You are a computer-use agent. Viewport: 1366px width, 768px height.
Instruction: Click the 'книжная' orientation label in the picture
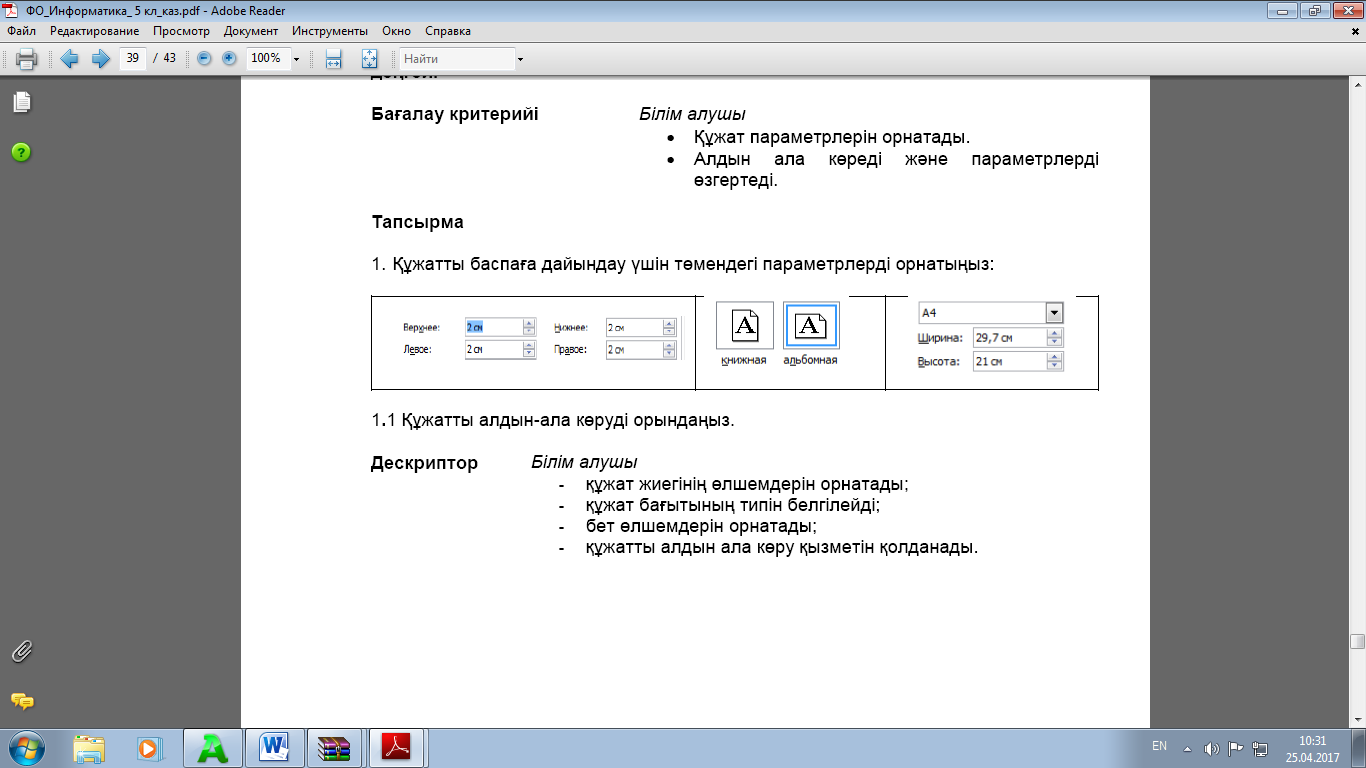pyautogui.click(x=744, y=360)
